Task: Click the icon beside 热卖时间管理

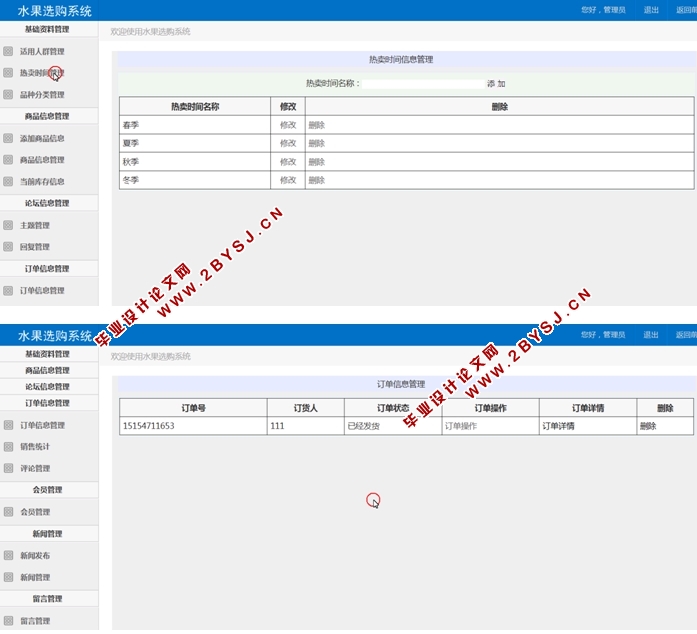Action: (x=8, y=72)
